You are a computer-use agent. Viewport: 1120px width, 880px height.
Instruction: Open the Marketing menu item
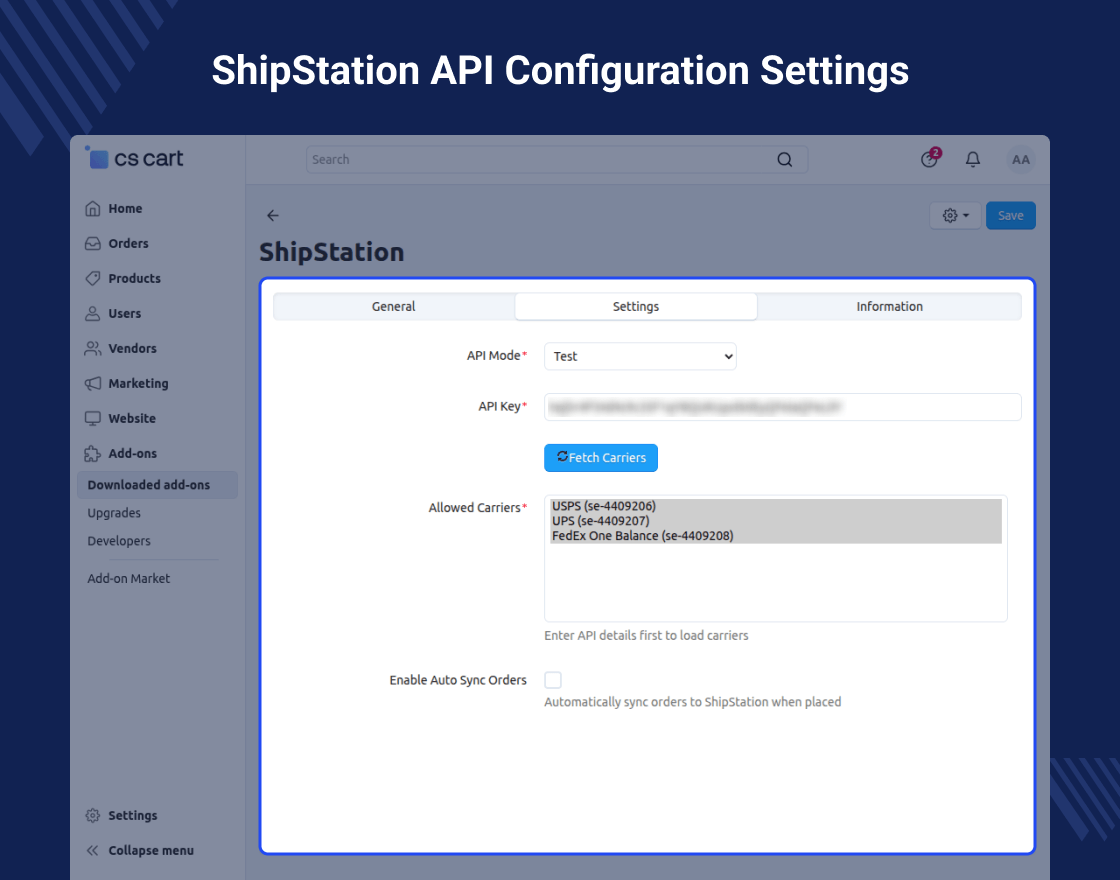[x=139, y=384]
